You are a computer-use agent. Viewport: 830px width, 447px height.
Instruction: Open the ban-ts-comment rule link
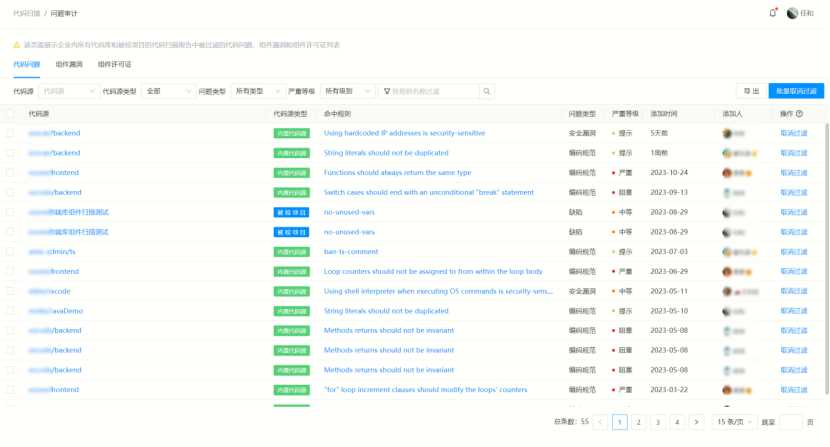(x=349, y=252)
